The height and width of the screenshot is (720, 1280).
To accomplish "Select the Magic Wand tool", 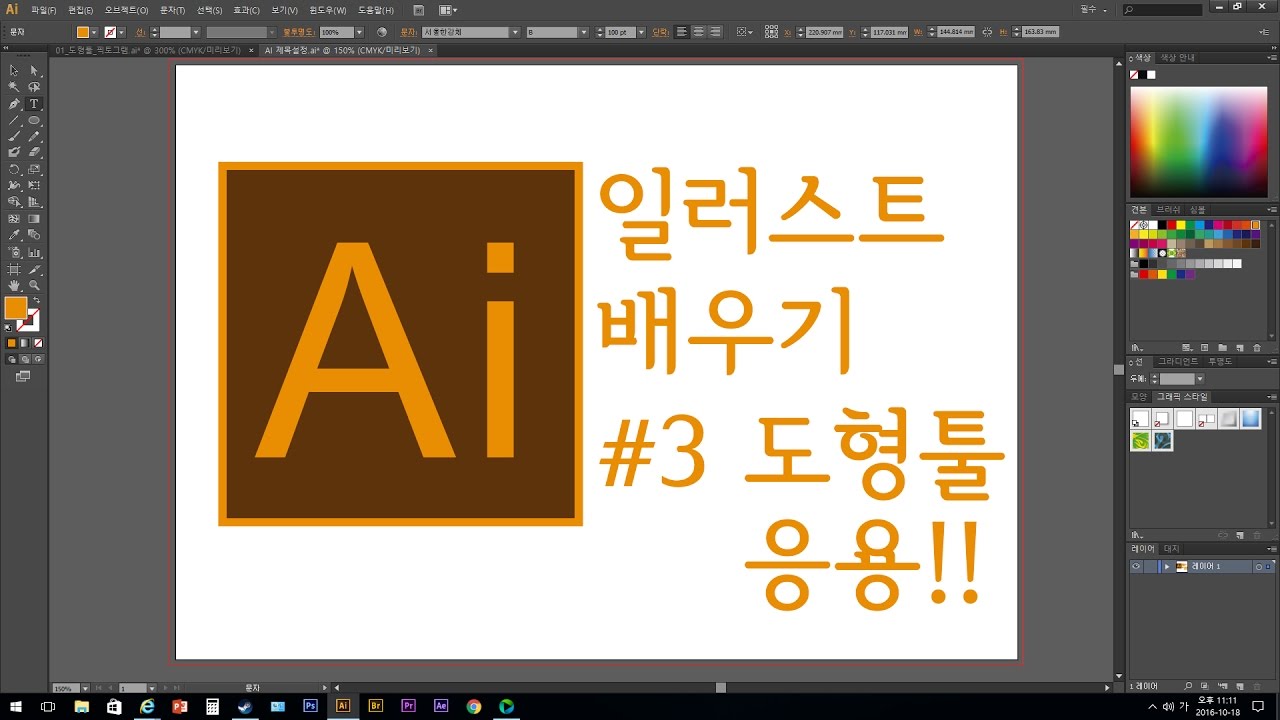I will (x=14, y=87).
